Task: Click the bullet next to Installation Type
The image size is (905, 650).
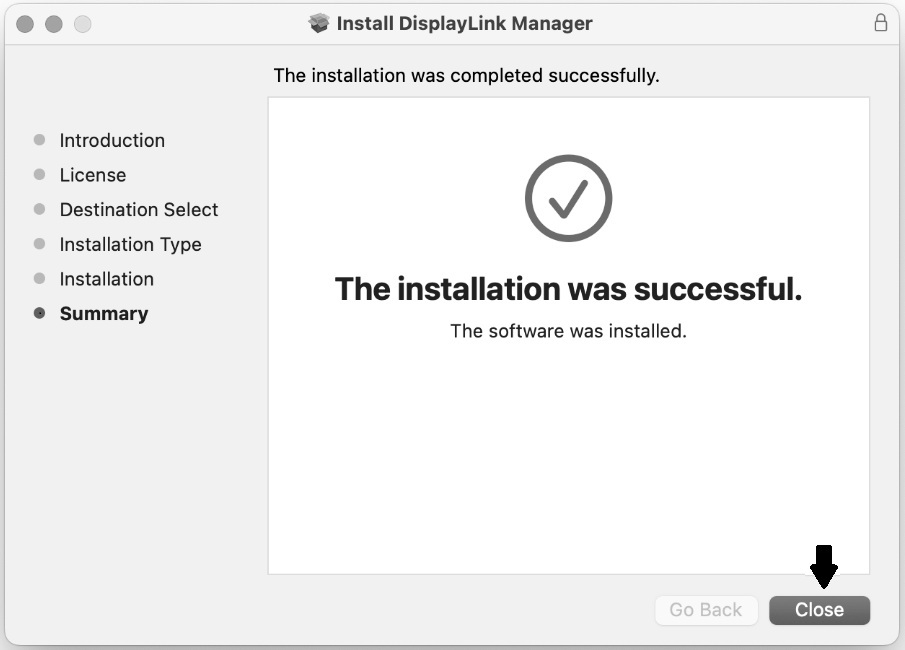Action: point(39,244)
